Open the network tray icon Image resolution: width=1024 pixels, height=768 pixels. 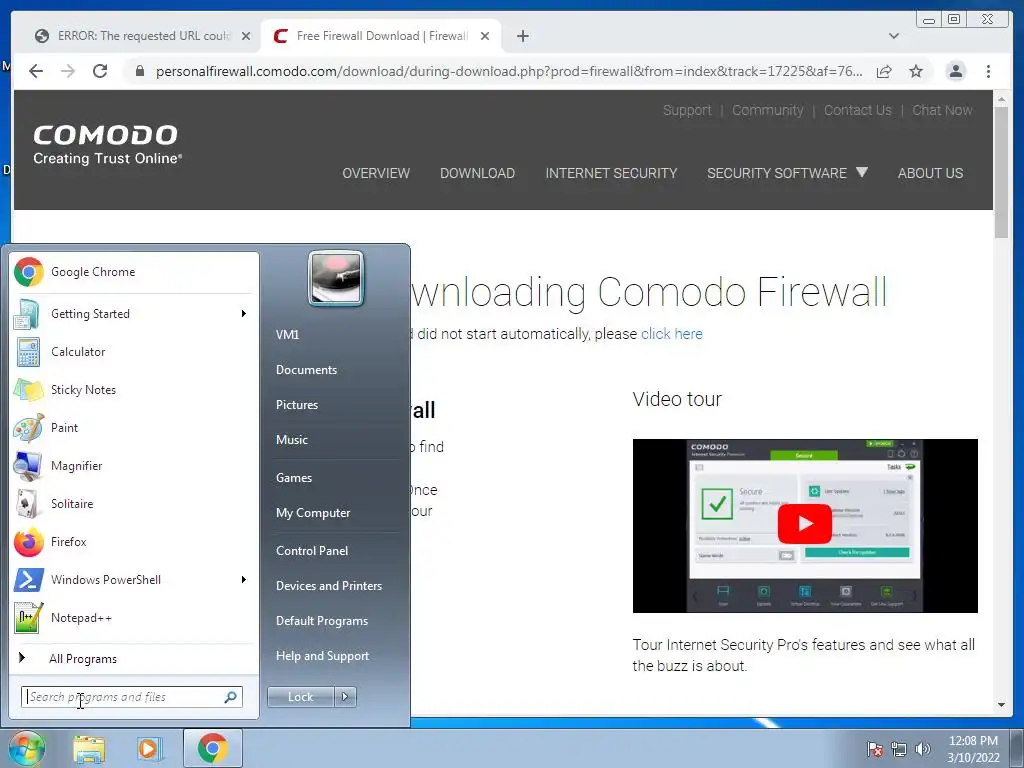pos(899,749)
